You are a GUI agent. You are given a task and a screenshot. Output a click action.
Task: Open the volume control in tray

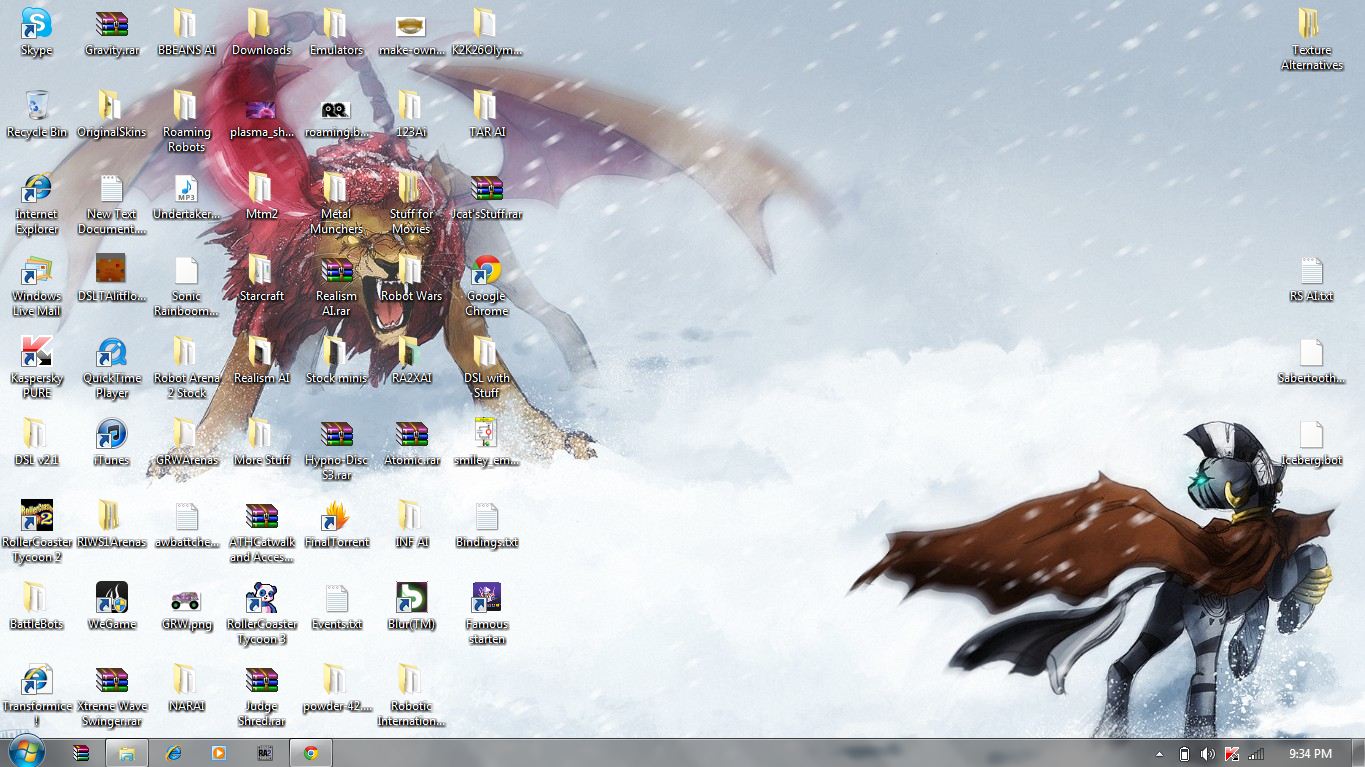pyautogui.click(x=1207, y=754)
